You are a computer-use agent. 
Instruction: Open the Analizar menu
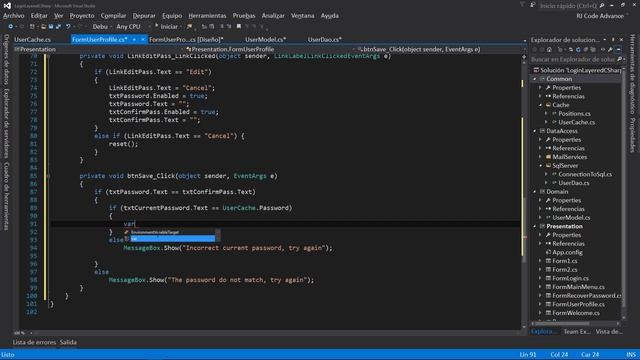coord(273,16)
